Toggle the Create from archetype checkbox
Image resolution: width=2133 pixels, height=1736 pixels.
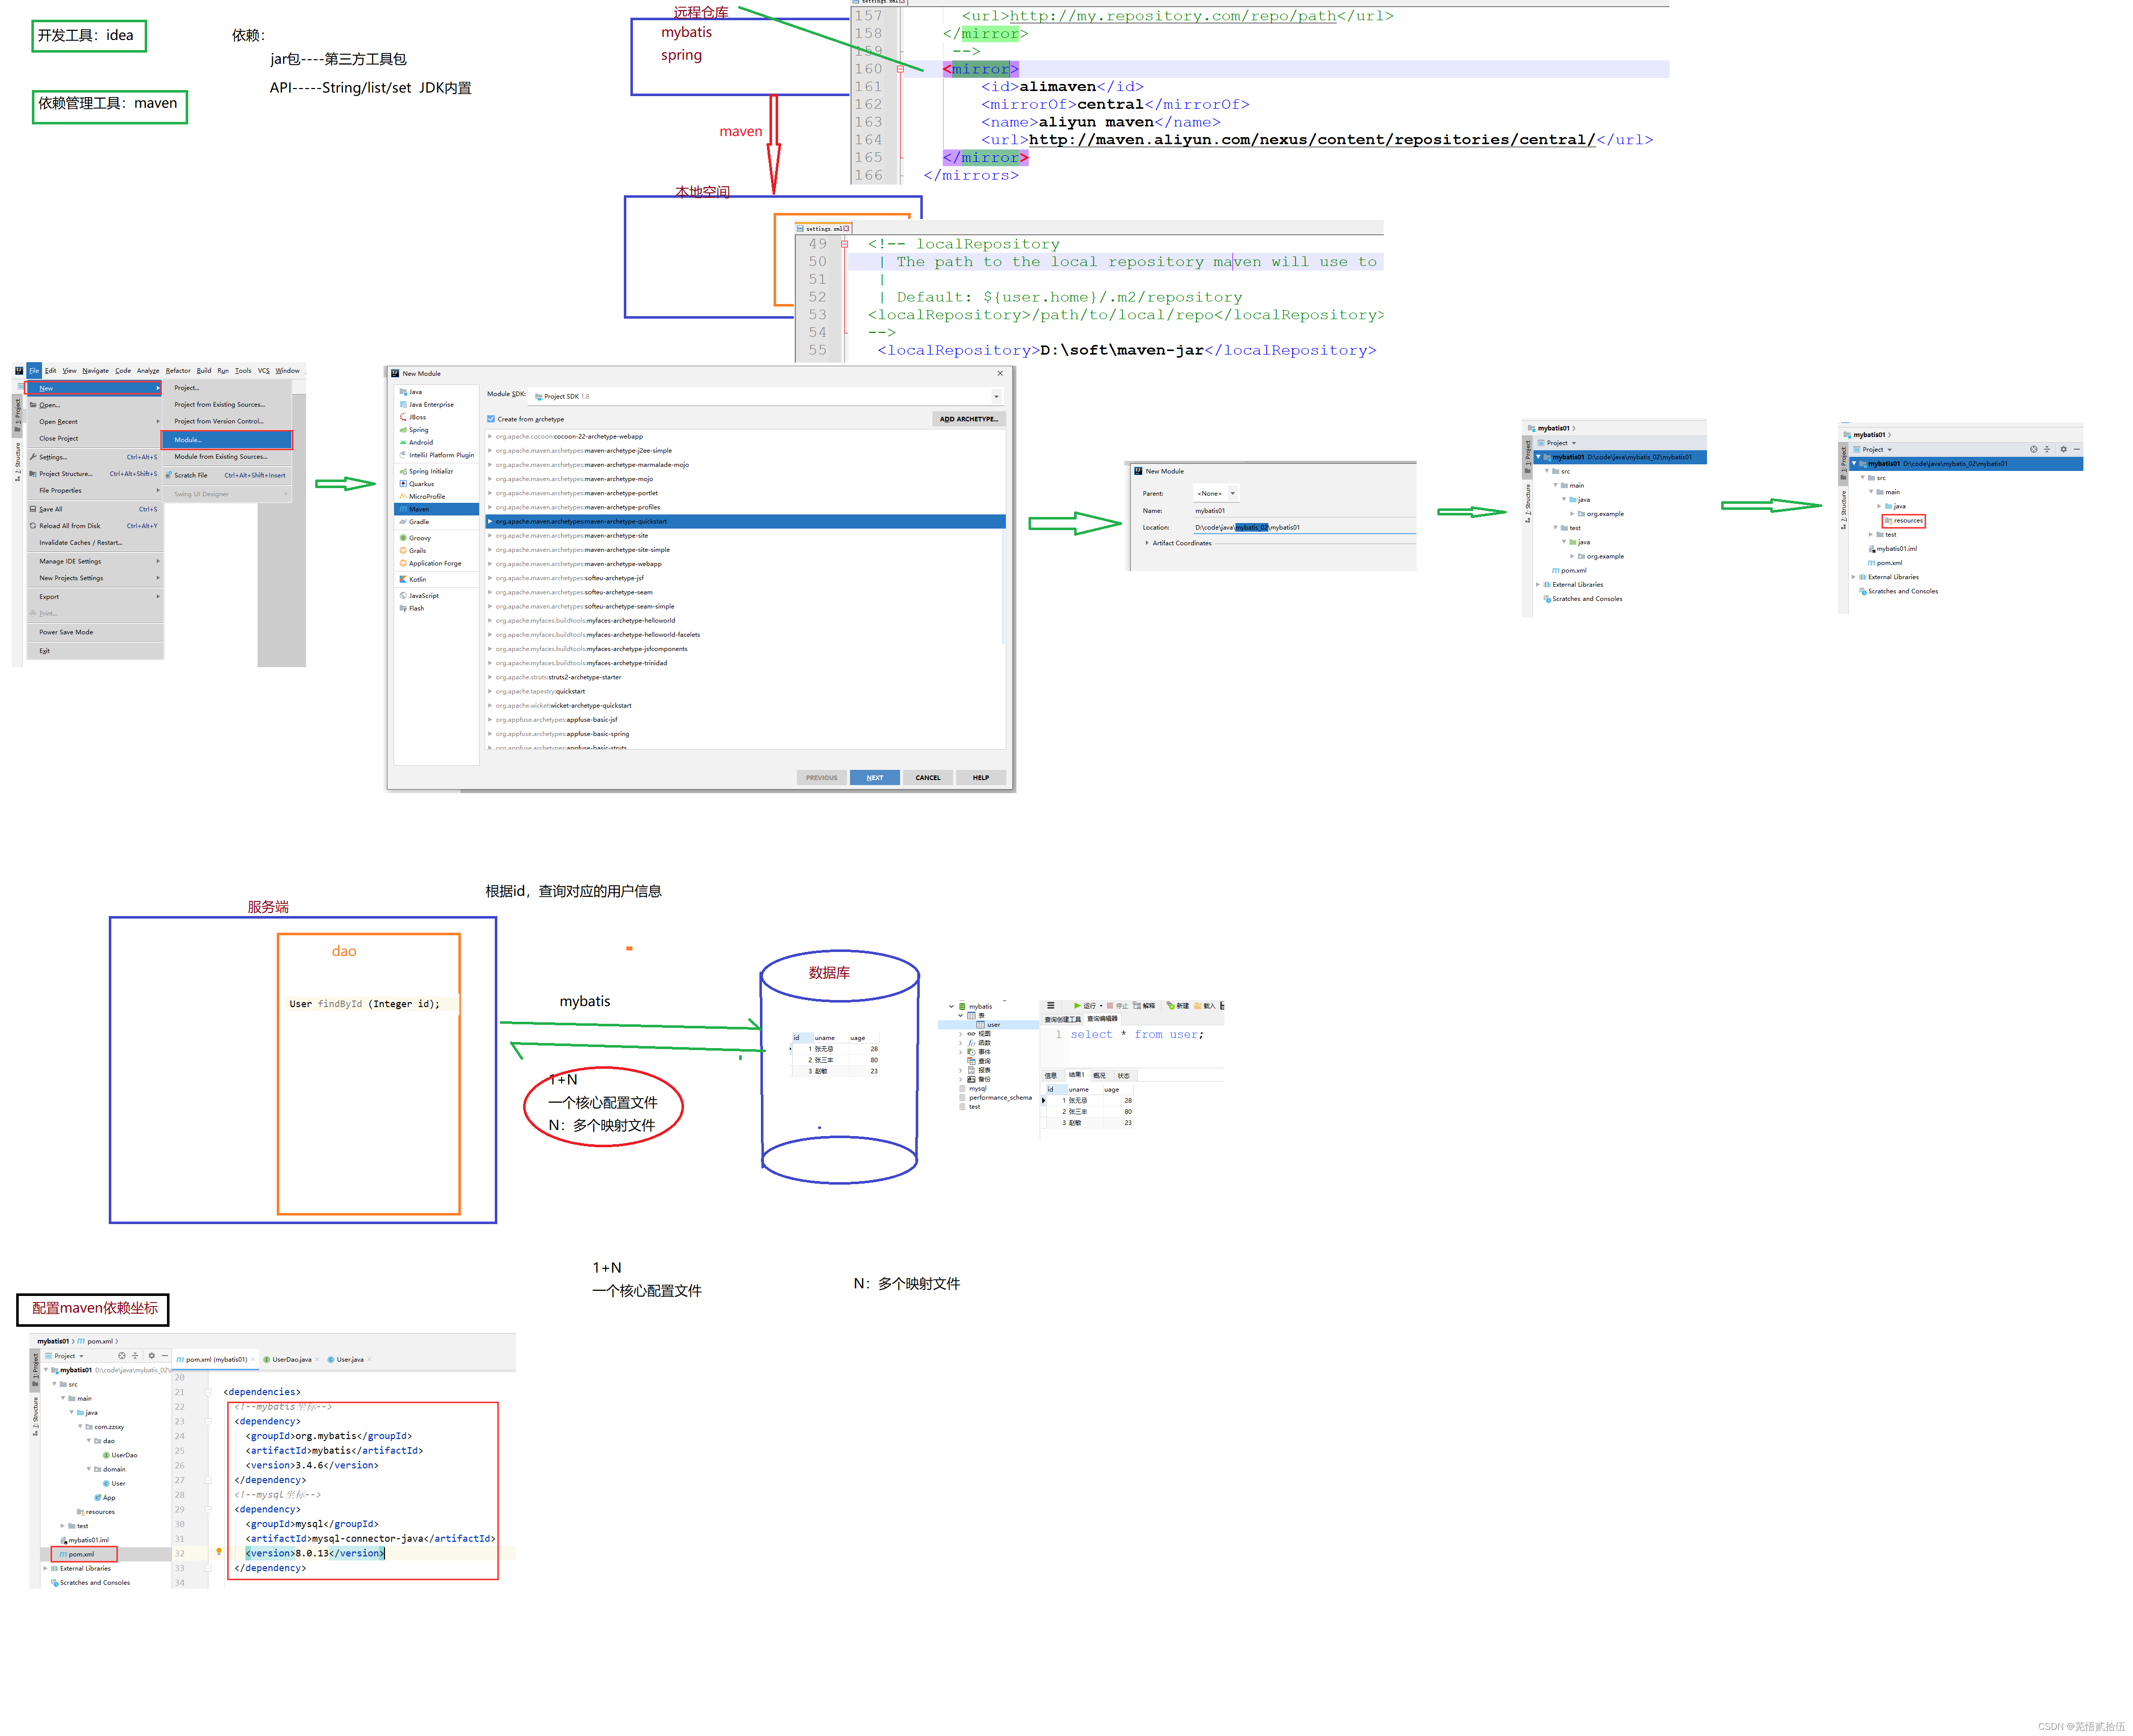[x=491, y=419]
